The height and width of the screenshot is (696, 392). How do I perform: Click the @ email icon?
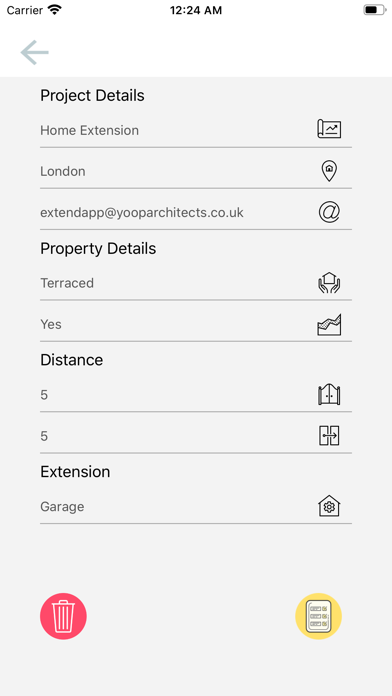[329, 212]
